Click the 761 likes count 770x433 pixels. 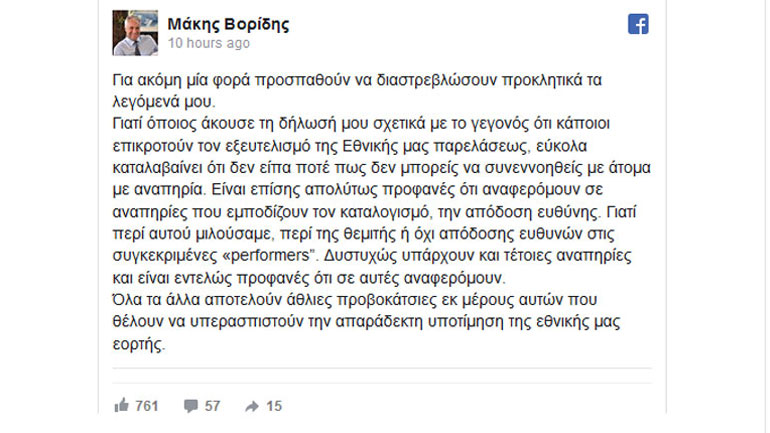148,405
